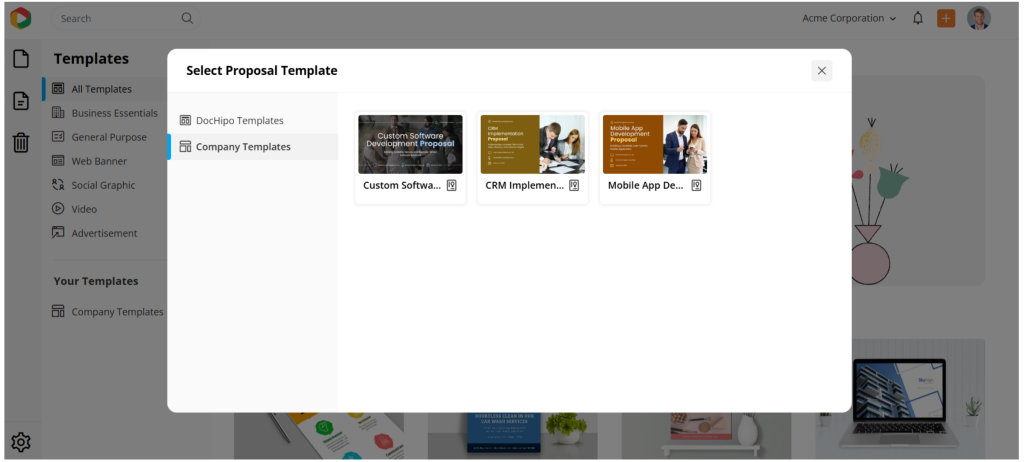Click the orange plus create button
The height and width of the screenshot is (462, 1024).
pyautogui.click(x=946, y=18)
